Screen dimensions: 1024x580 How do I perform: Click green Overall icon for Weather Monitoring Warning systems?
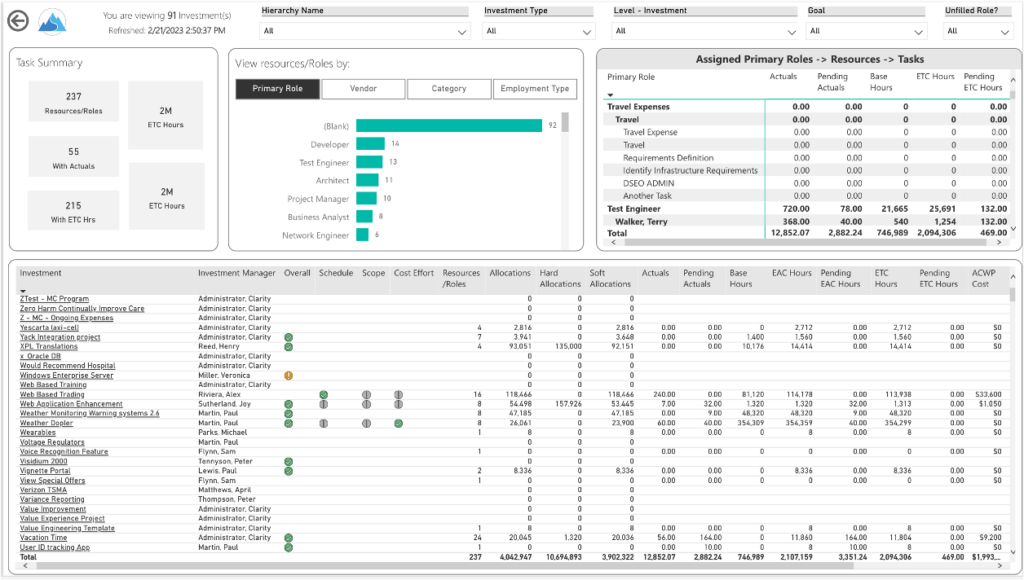289,413
